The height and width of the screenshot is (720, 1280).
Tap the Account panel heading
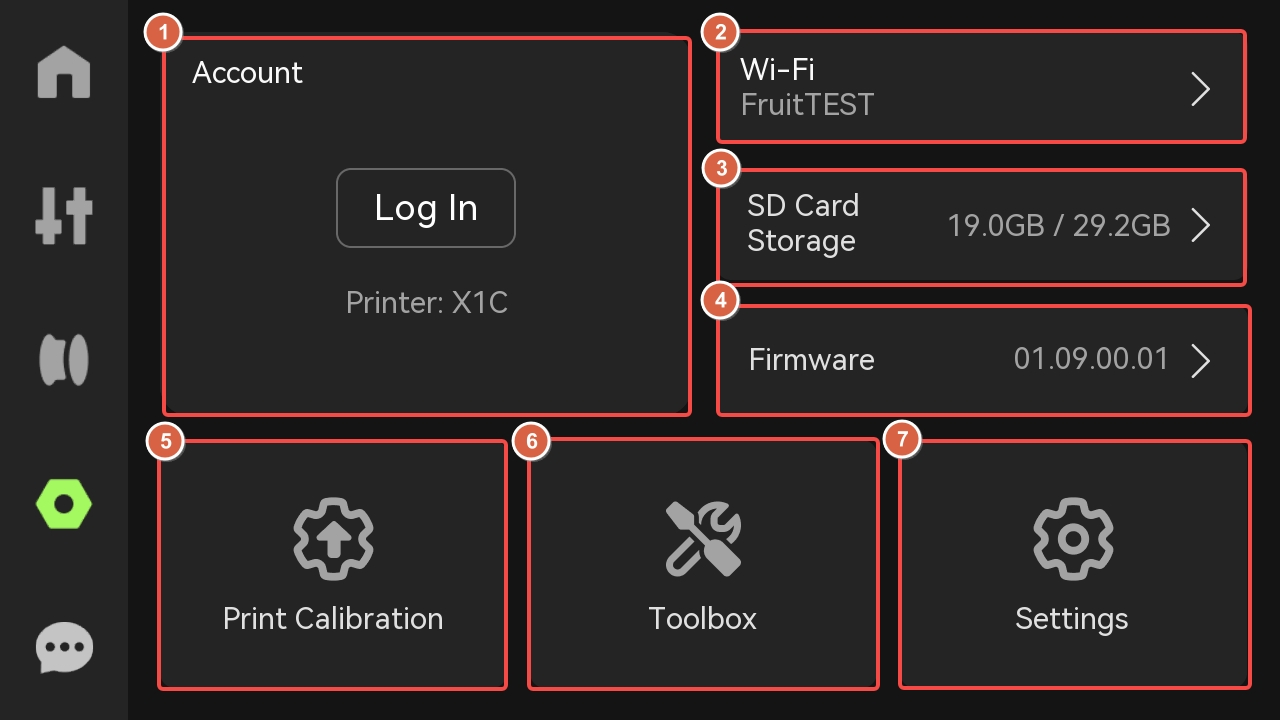click(247, 73)
